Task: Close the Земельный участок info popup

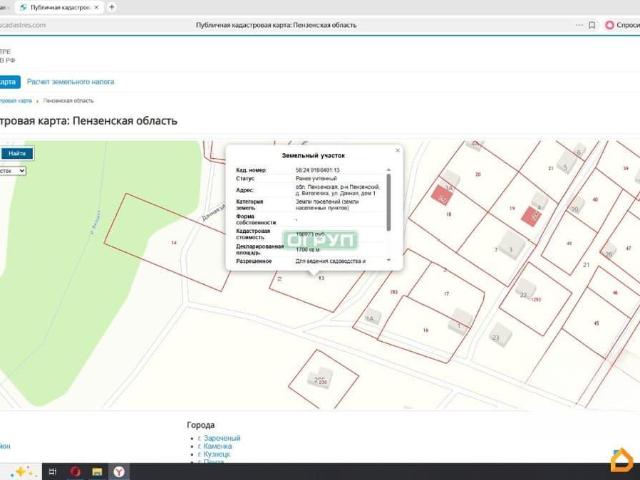Action: tap(398, 151)
